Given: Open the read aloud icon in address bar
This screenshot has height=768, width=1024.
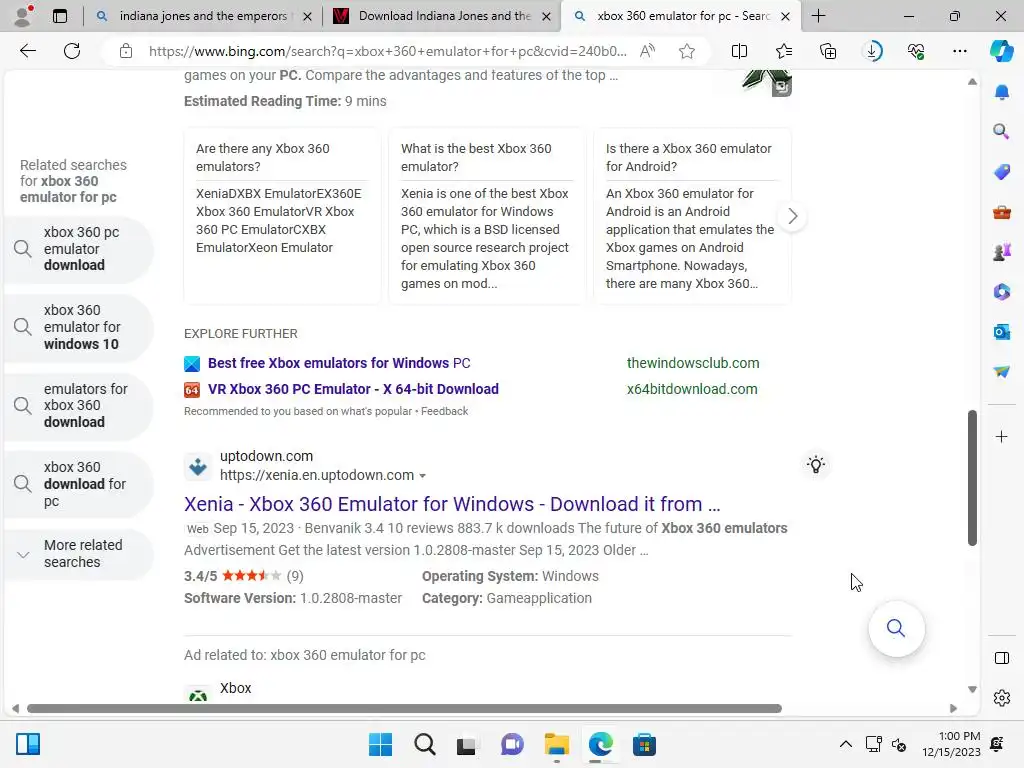Looking at the screenshot, I should (x=647, y=51).
